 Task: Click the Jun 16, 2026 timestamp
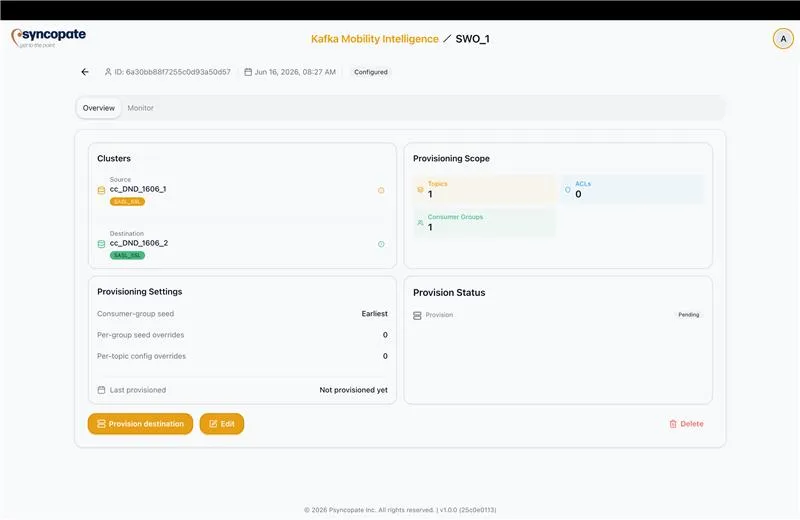coord(295,72)
